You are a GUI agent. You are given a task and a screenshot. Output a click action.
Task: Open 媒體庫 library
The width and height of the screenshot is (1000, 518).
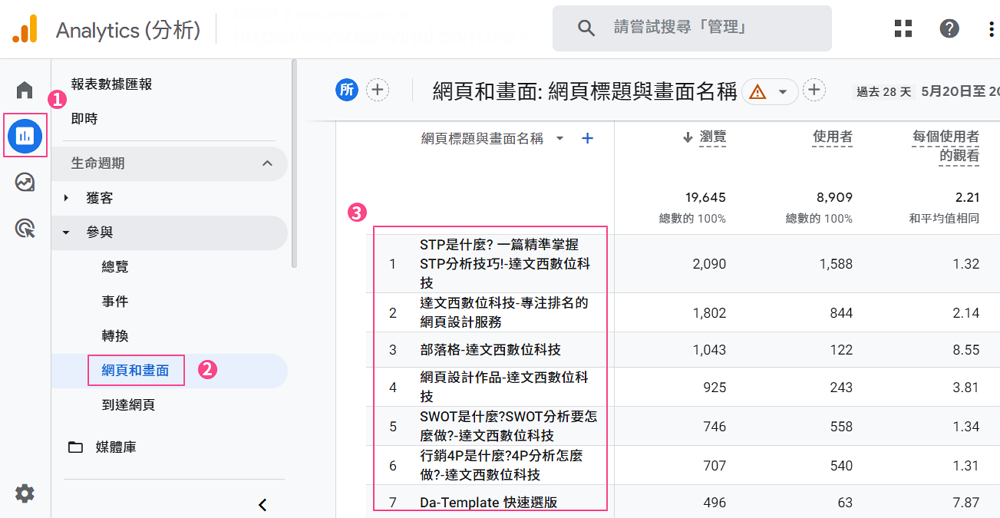pyautogui.click(x=114, y=448)
